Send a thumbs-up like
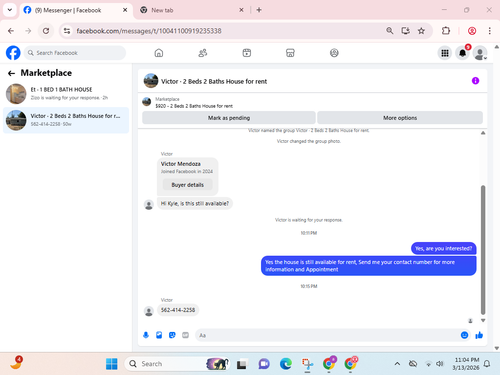The width and height of the screenshot is (500, 375). [x=479, y=335]
